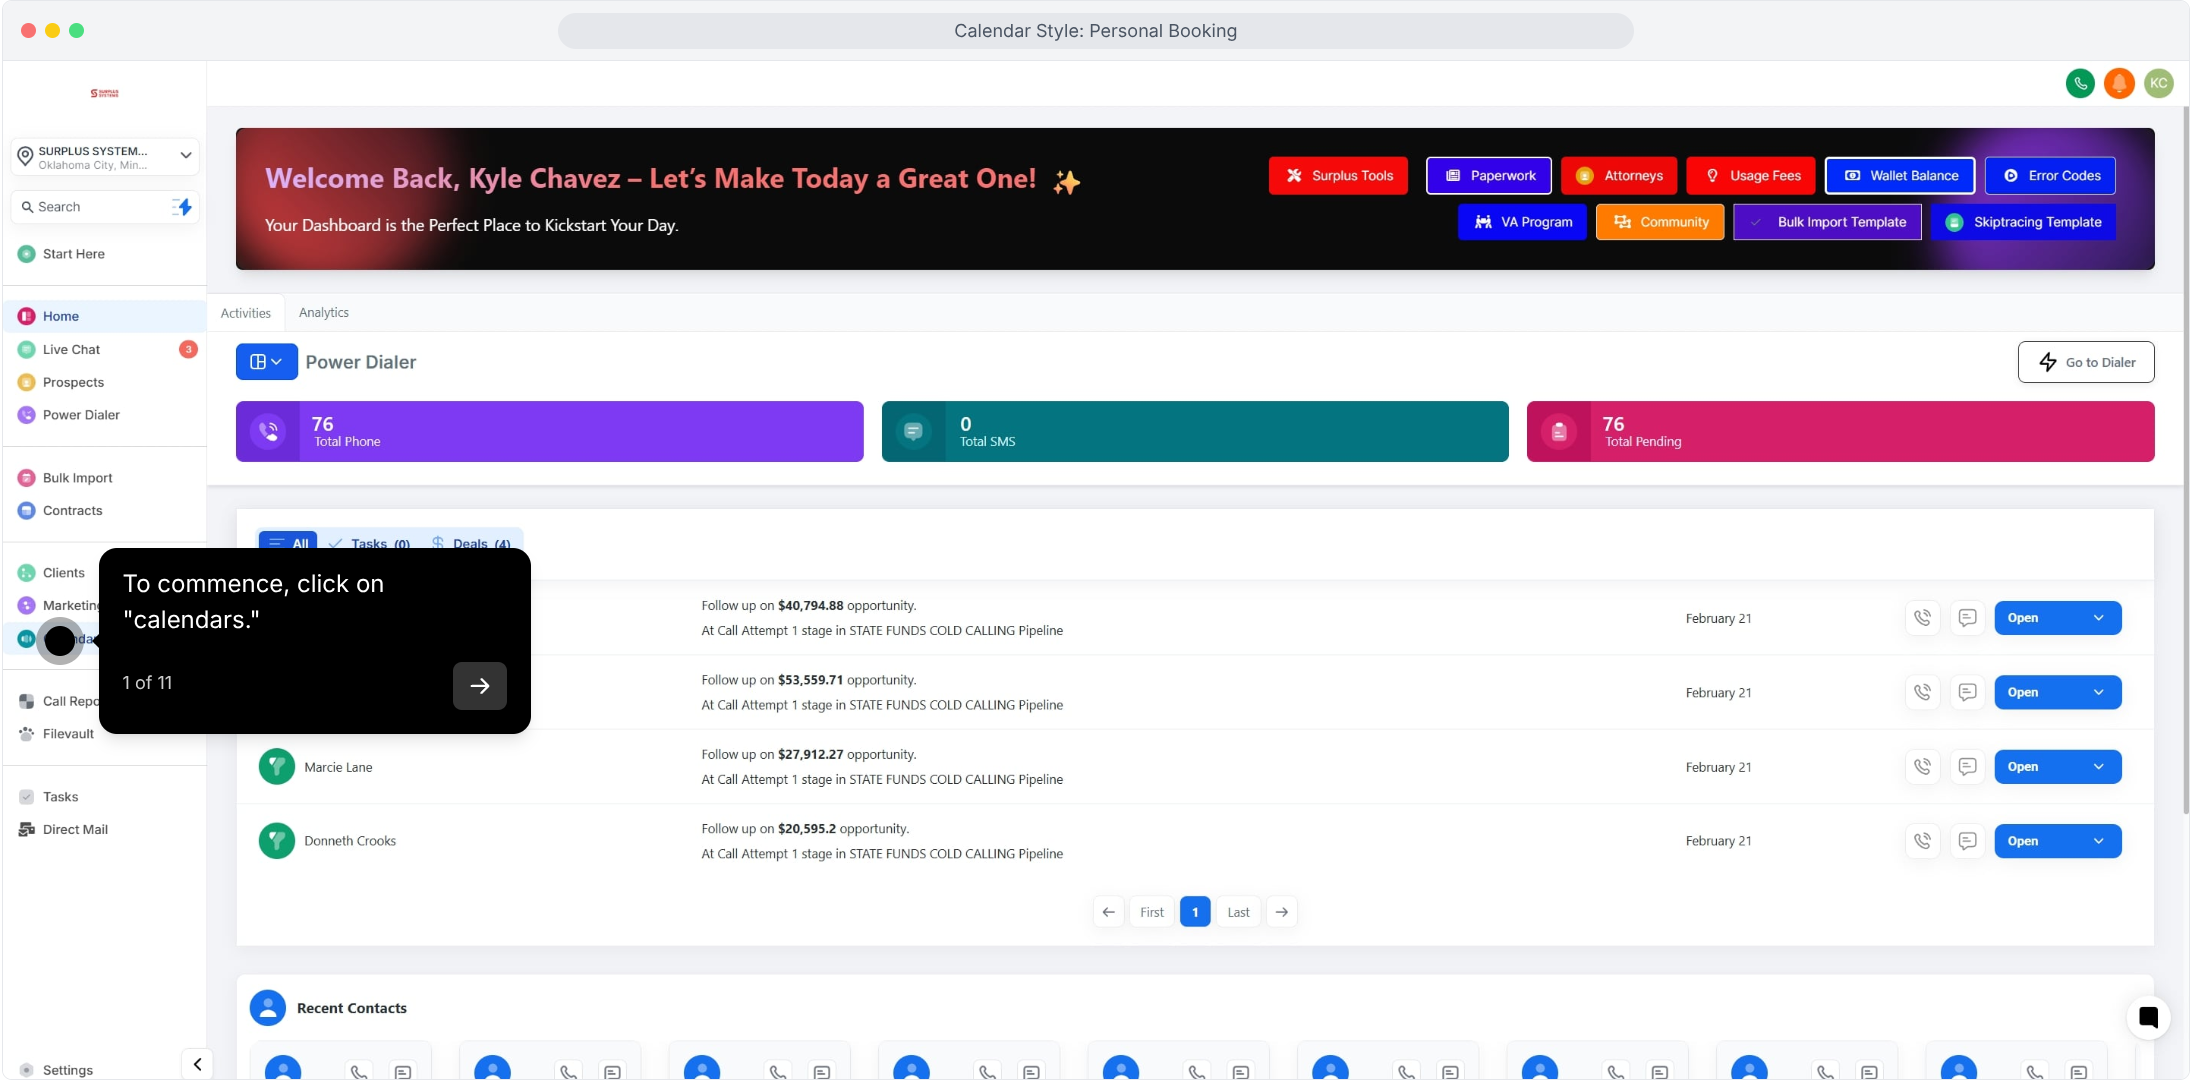The image size is (2192, 1080).
Task: Go to next page with pagination arrow
Action: click(x=1282, y=912)
